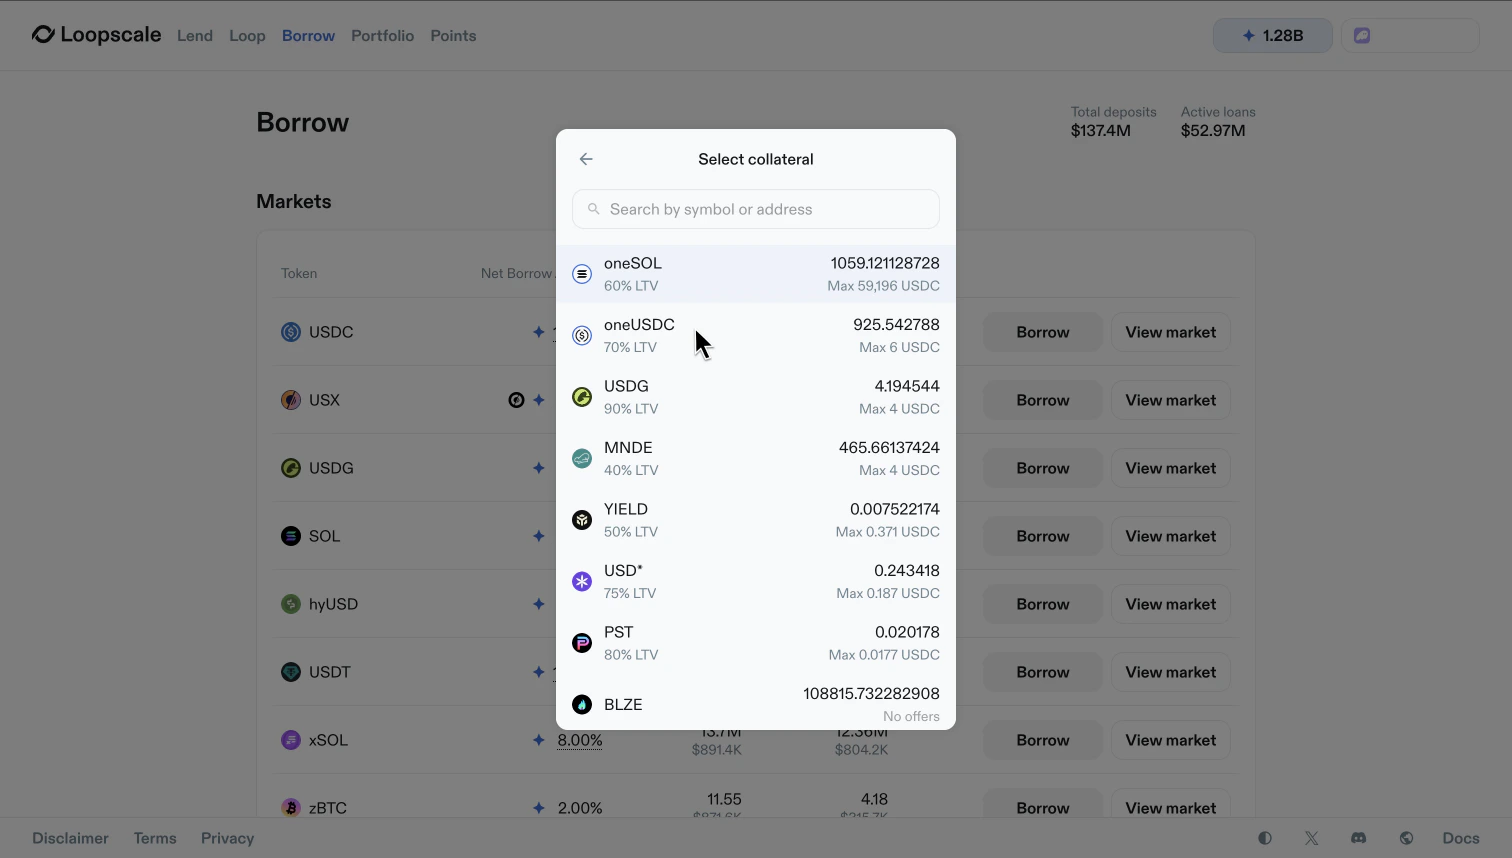1512x858 pixels.
Task: Click the Total deposits $137.4M value
Action: 1101,131
